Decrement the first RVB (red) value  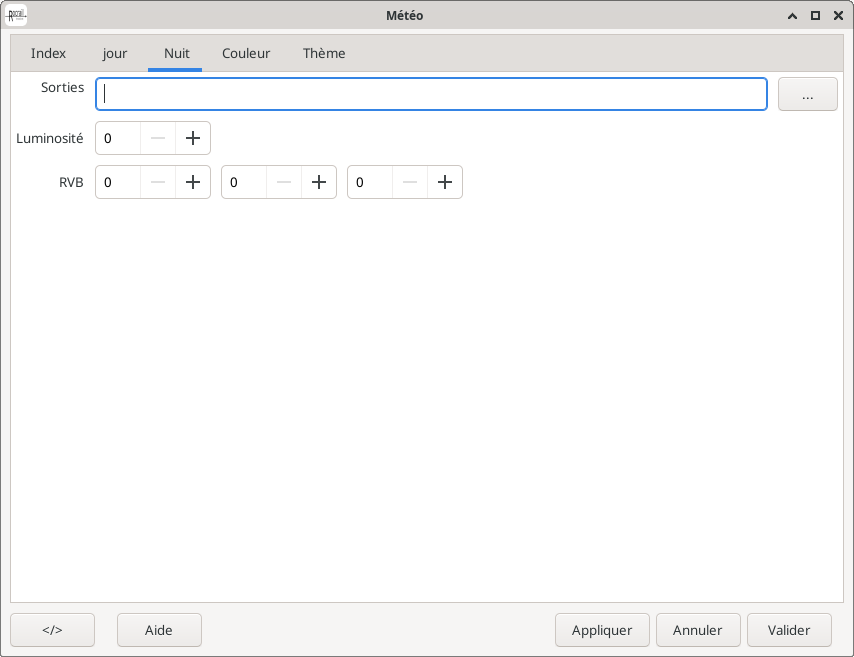[158, 182]
